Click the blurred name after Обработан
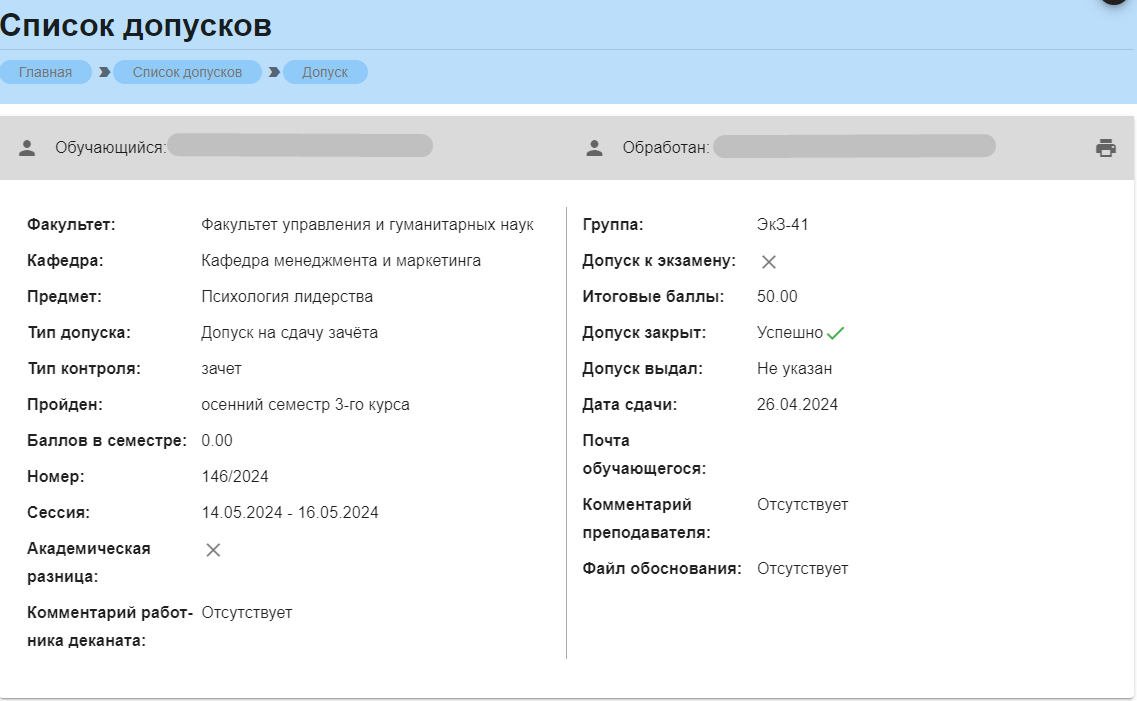 [854, 146]
